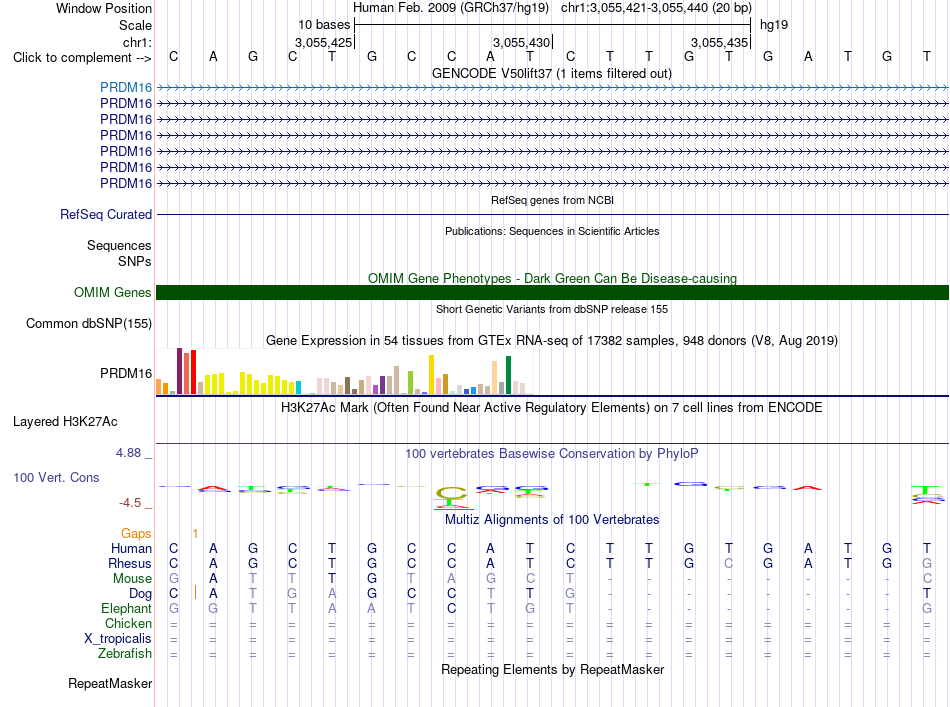The height and width of the screenshot is (707, 950).
Task: Click the 'RefSeq genes from NCBI' title
Action: point(552,200)
